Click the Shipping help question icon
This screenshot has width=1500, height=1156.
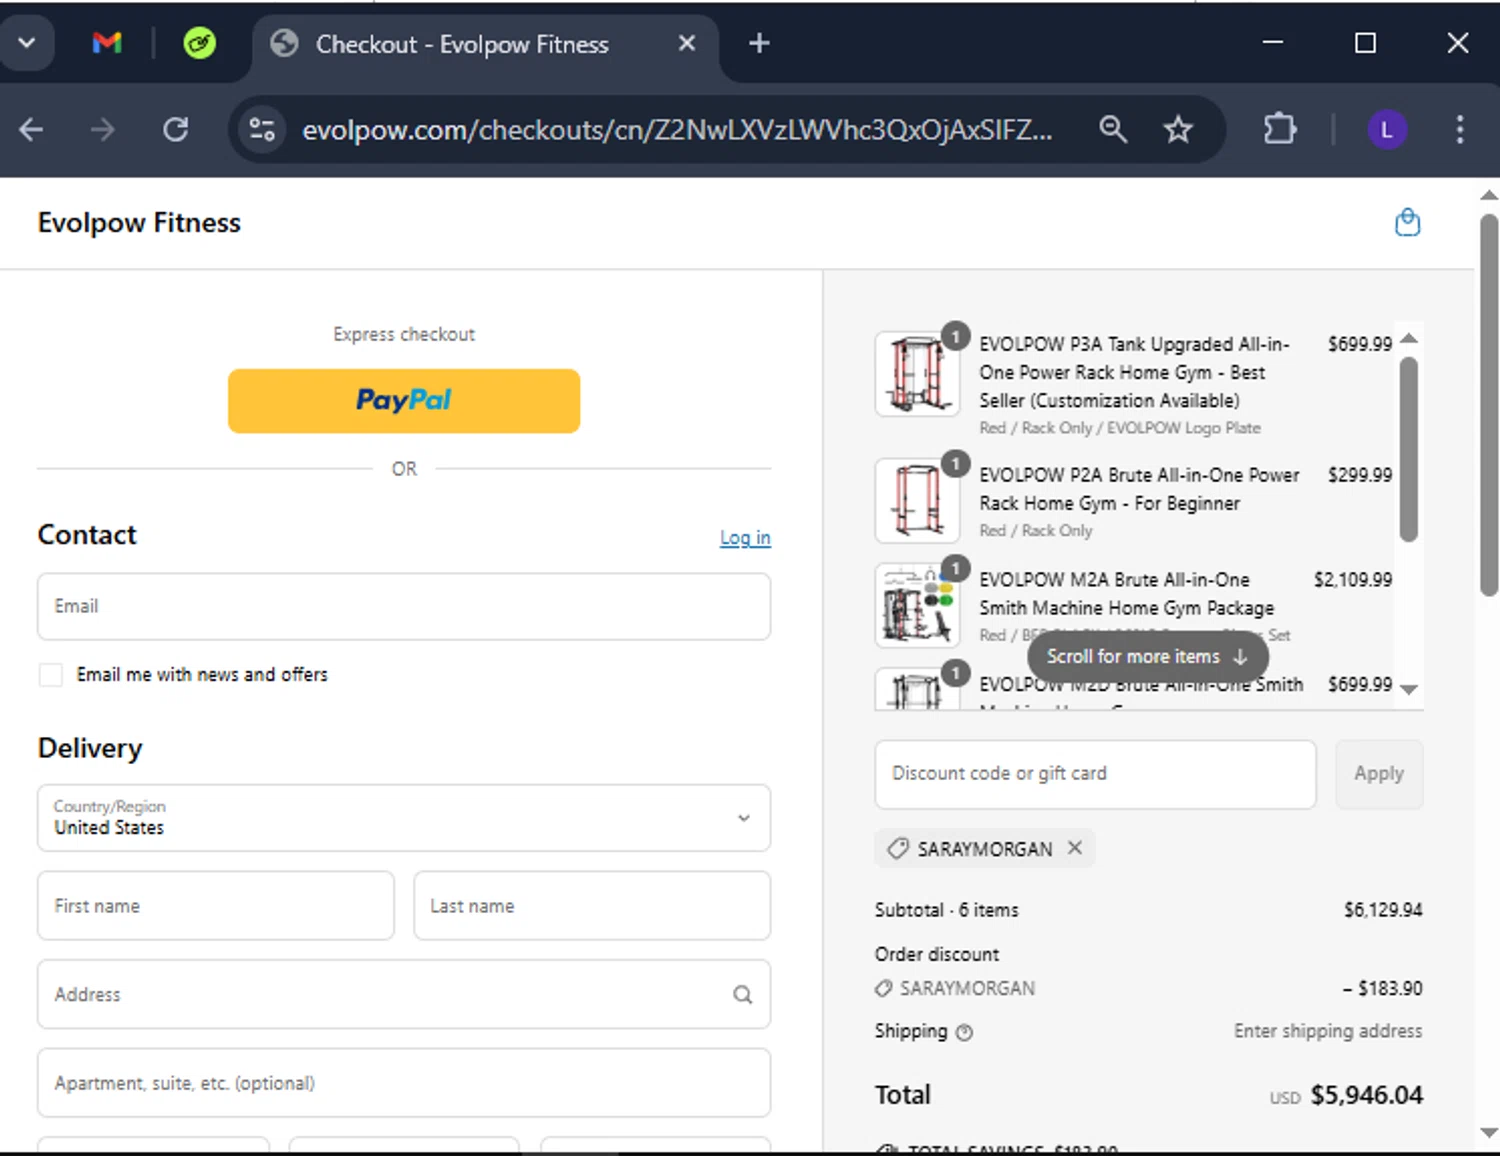click(x=964, y=1033)
